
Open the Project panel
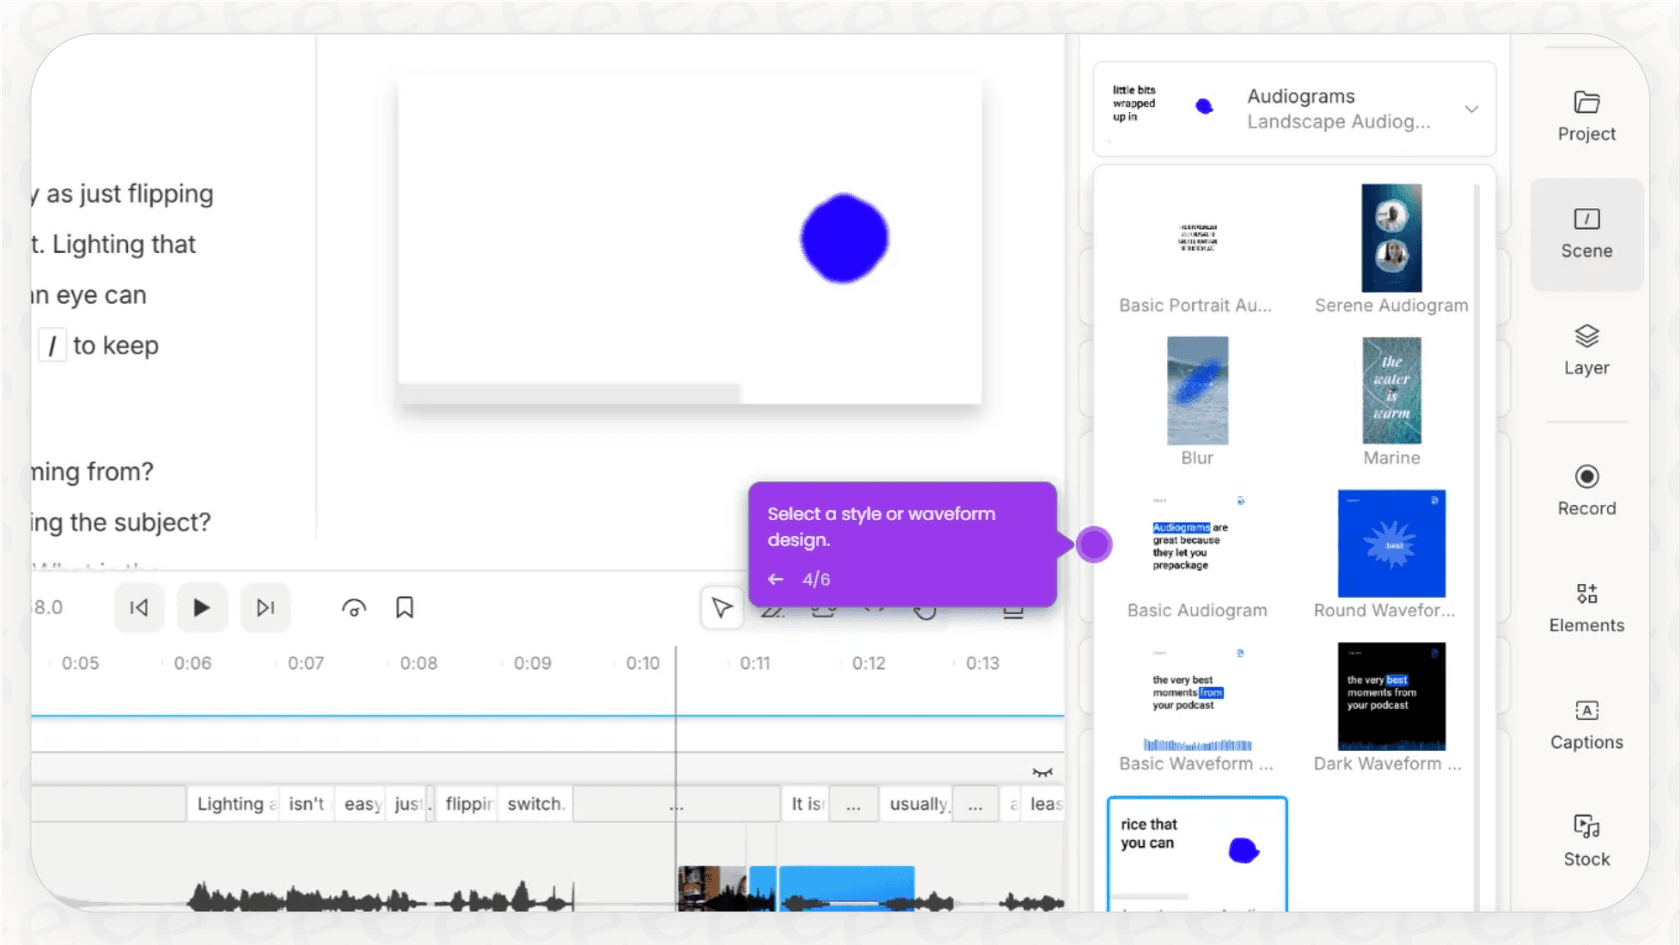(x=1585, y=115)
